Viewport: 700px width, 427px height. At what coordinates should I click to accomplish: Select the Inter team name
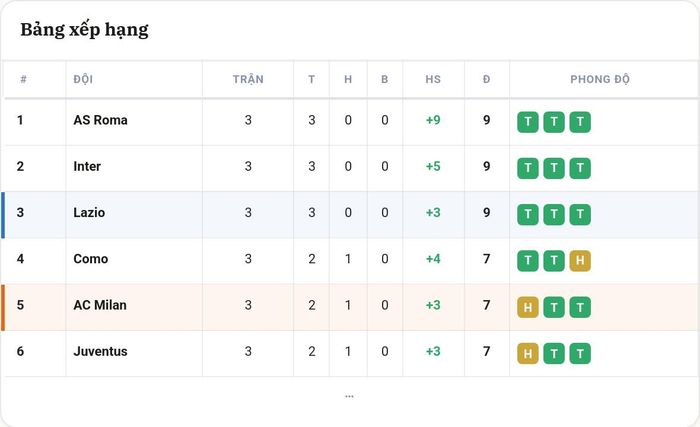[87, 166]
